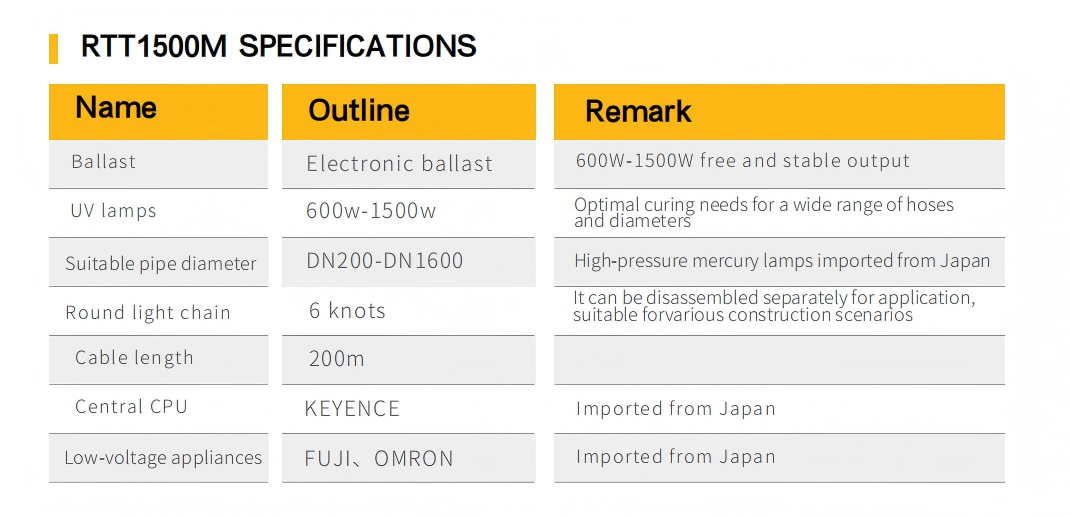Click the RTT1500M SPECIFICATIONS title

click(278, 46)
